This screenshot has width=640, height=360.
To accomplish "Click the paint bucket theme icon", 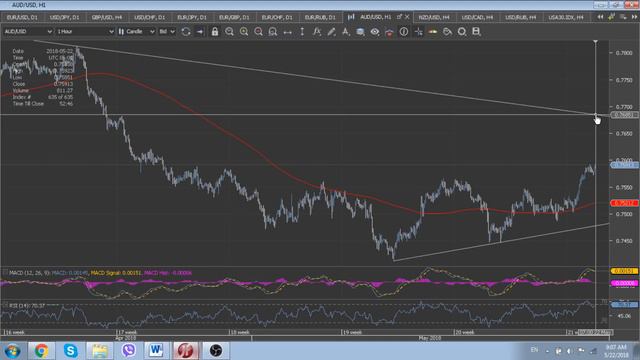I will point(447,31).
